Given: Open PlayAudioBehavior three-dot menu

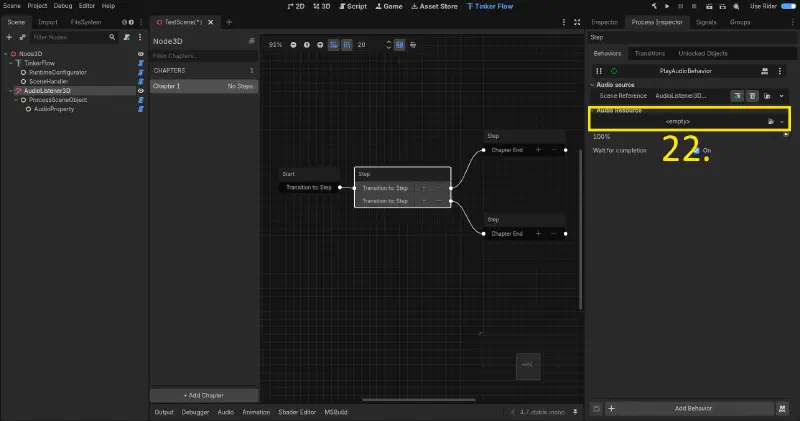Looking at the screenshot, I should [780, 71].
